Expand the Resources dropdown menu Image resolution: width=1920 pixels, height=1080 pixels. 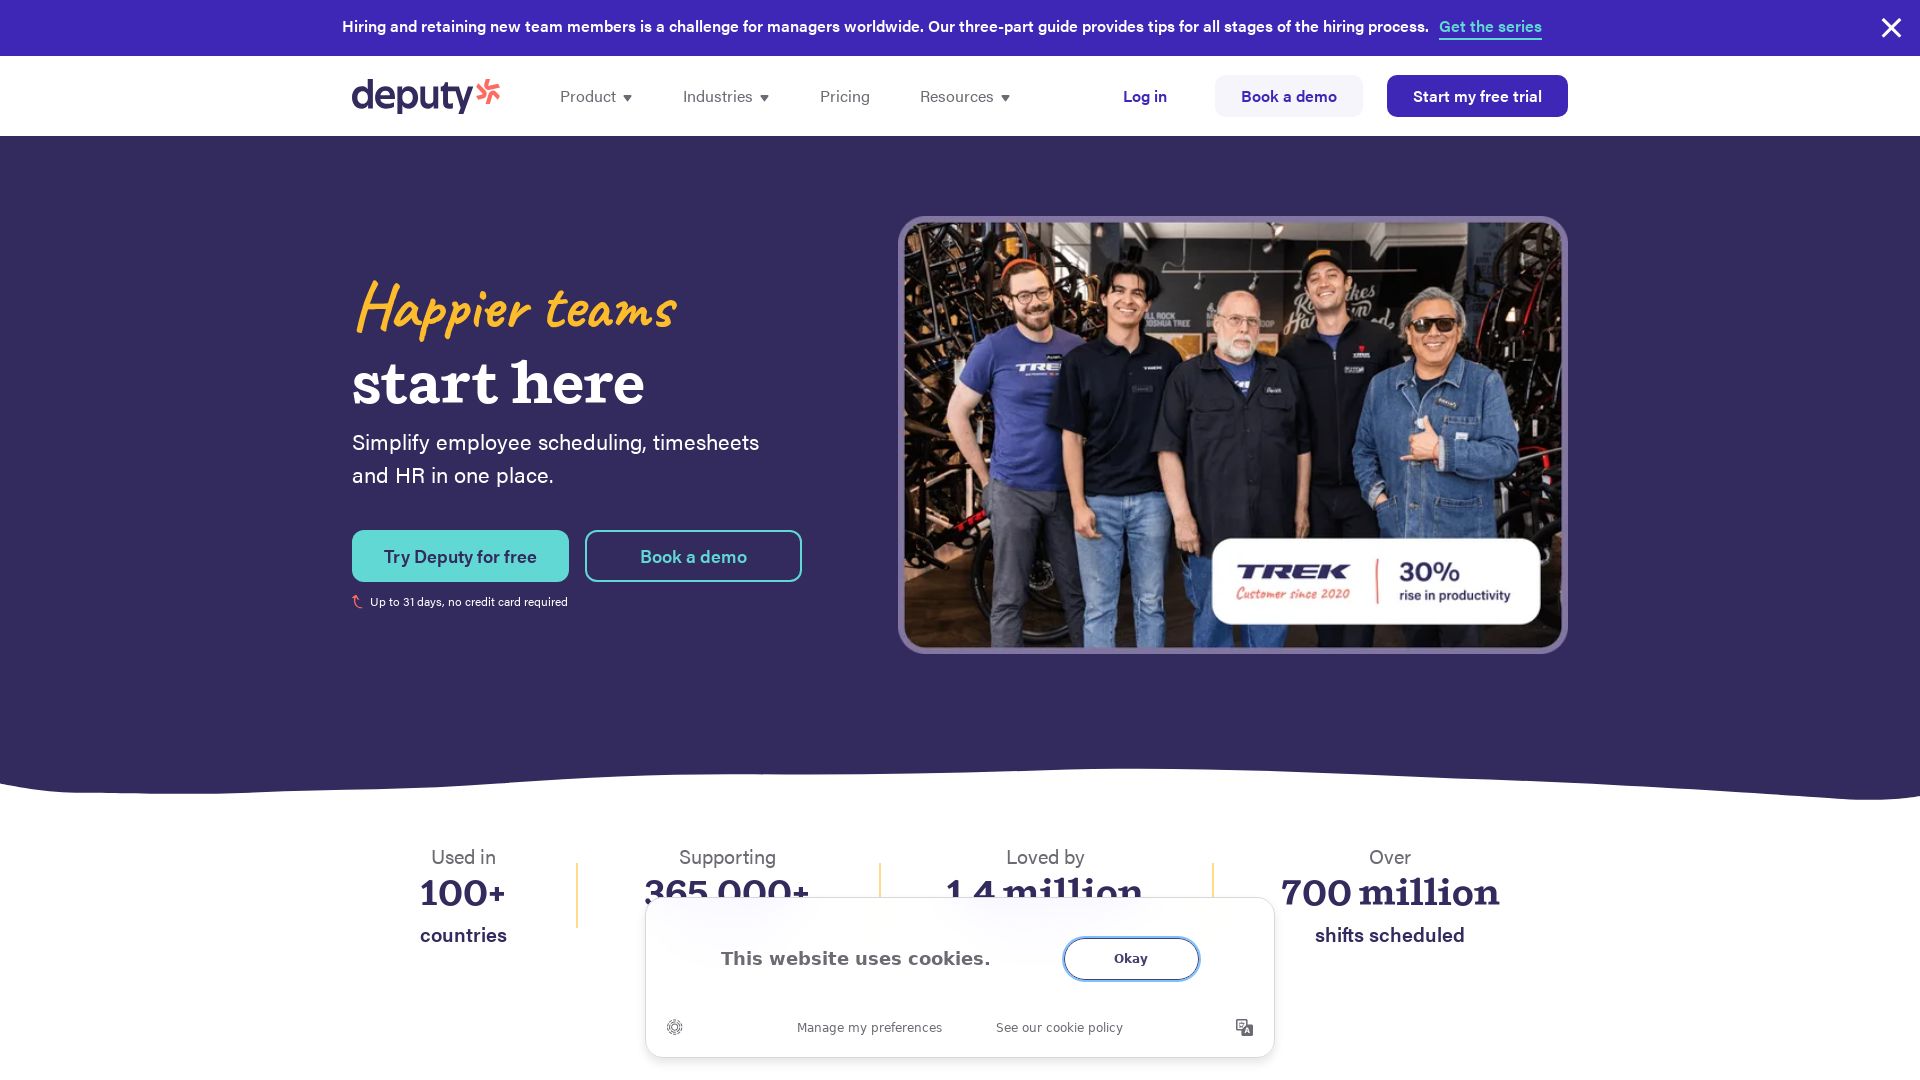[965, 97]
